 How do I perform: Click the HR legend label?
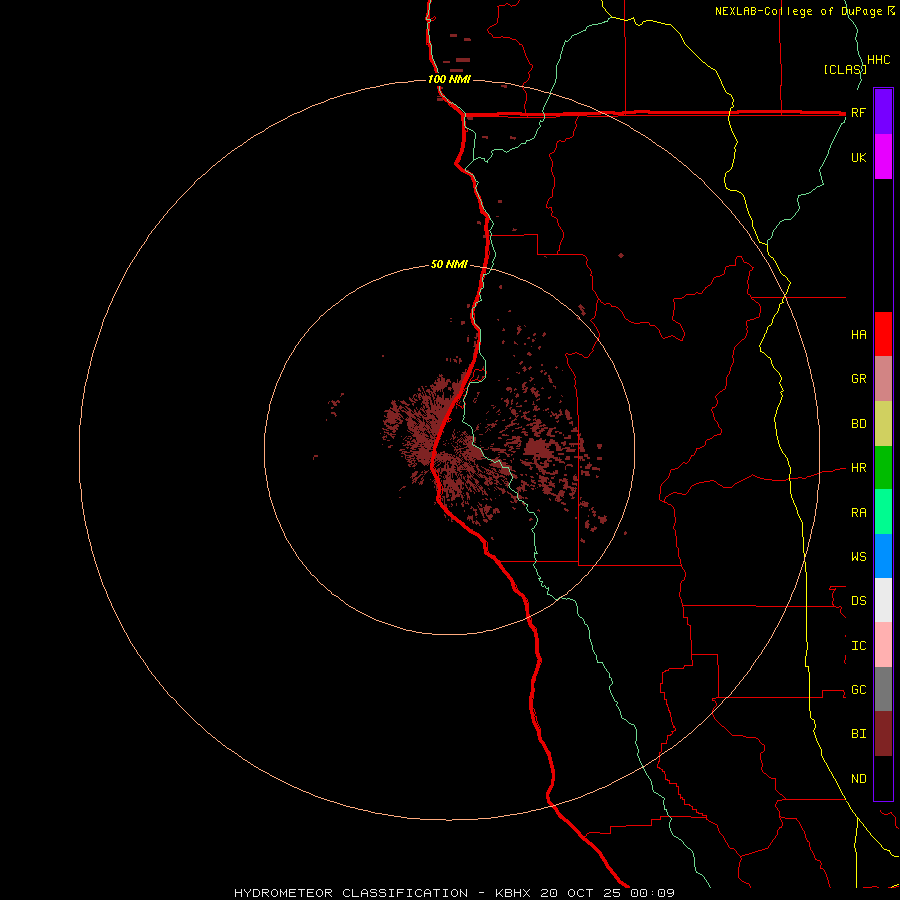coord(858,468)
